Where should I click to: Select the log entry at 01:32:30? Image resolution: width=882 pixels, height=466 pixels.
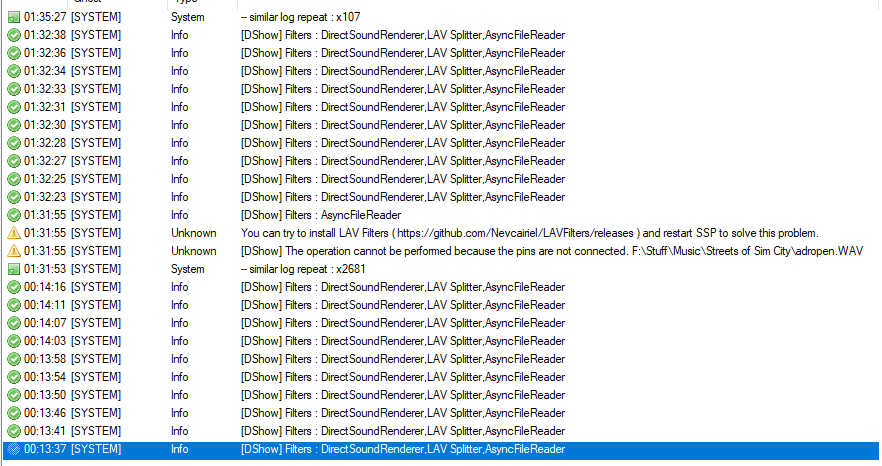tap(45, 125)
